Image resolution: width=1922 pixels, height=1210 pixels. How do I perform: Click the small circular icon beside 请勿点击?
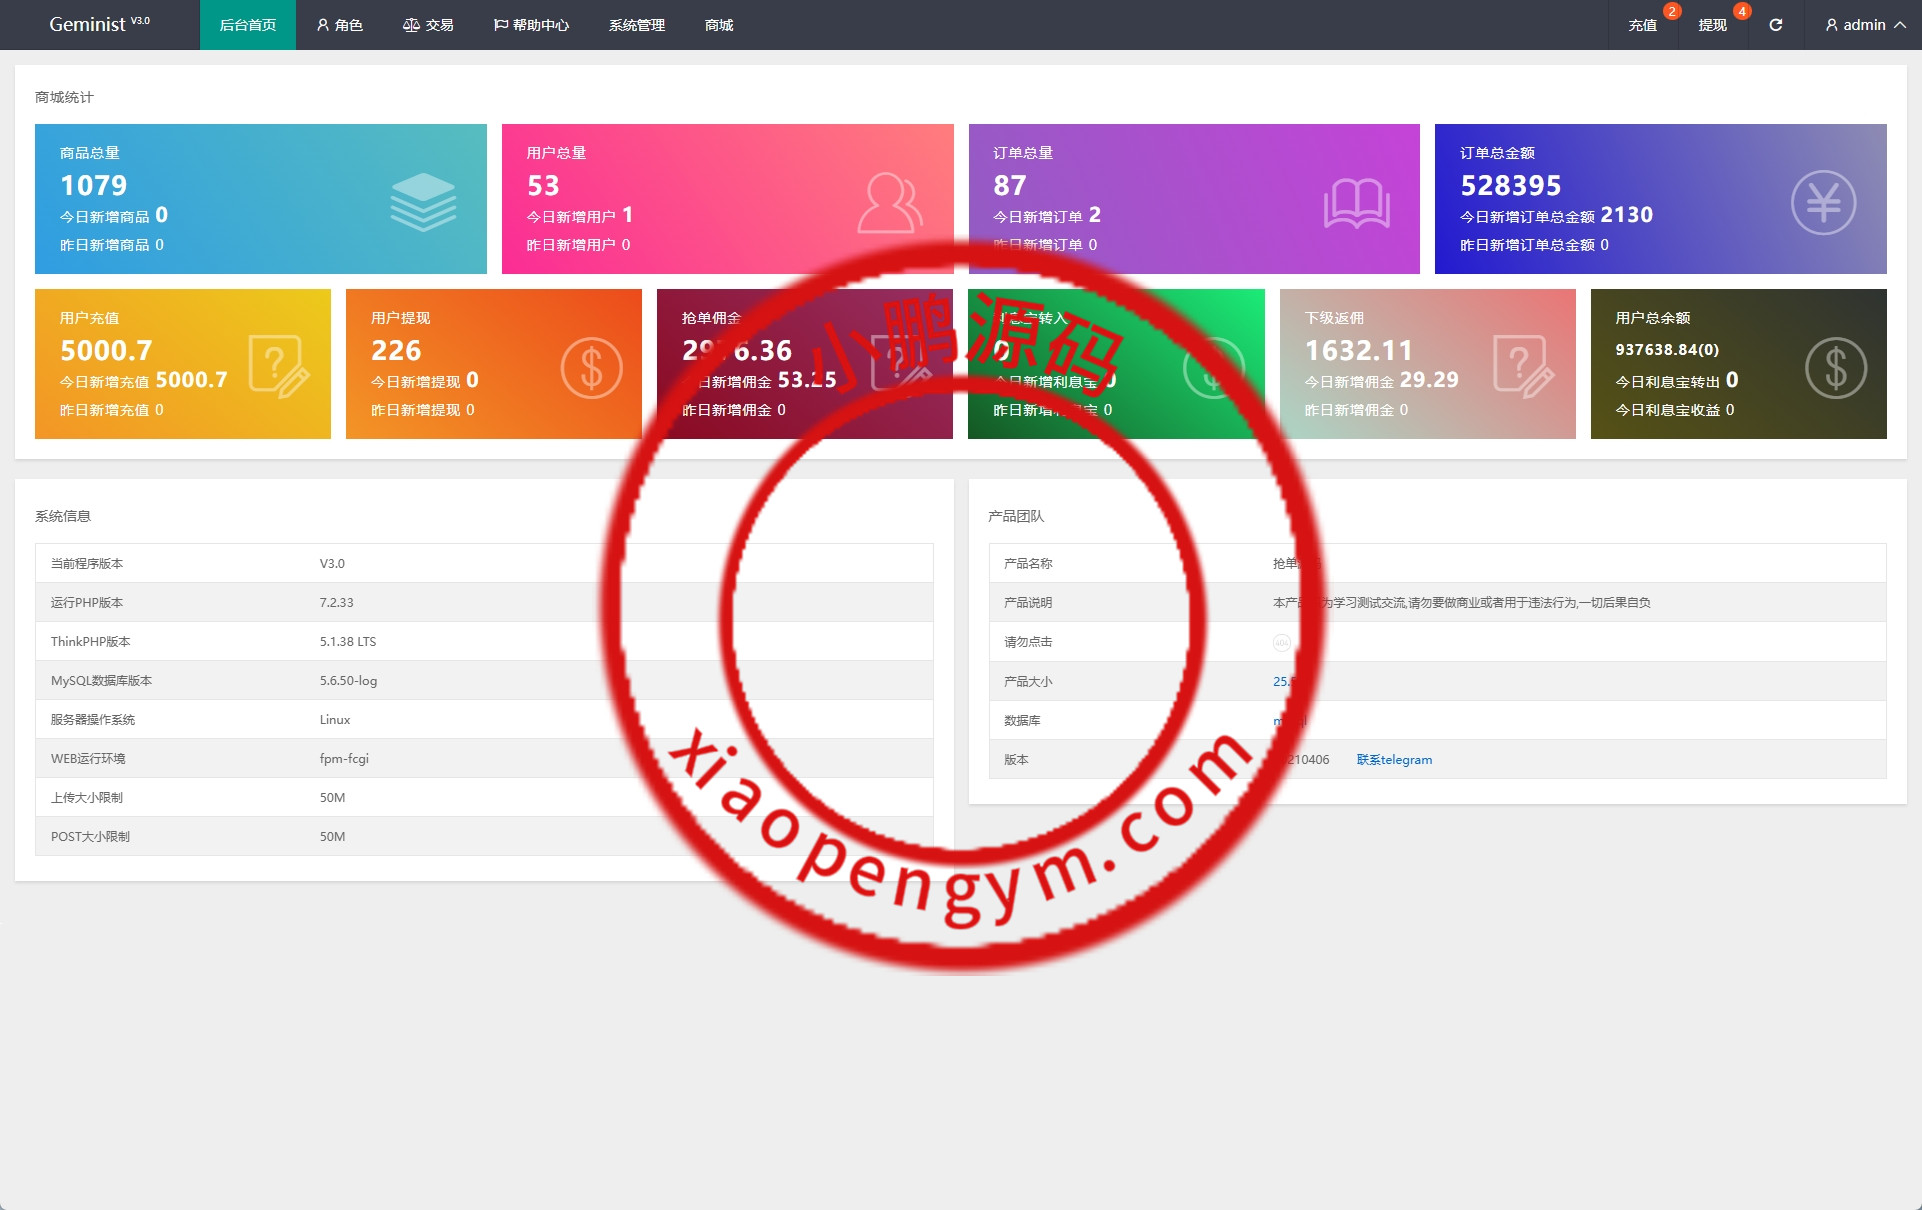(1281, 643)
